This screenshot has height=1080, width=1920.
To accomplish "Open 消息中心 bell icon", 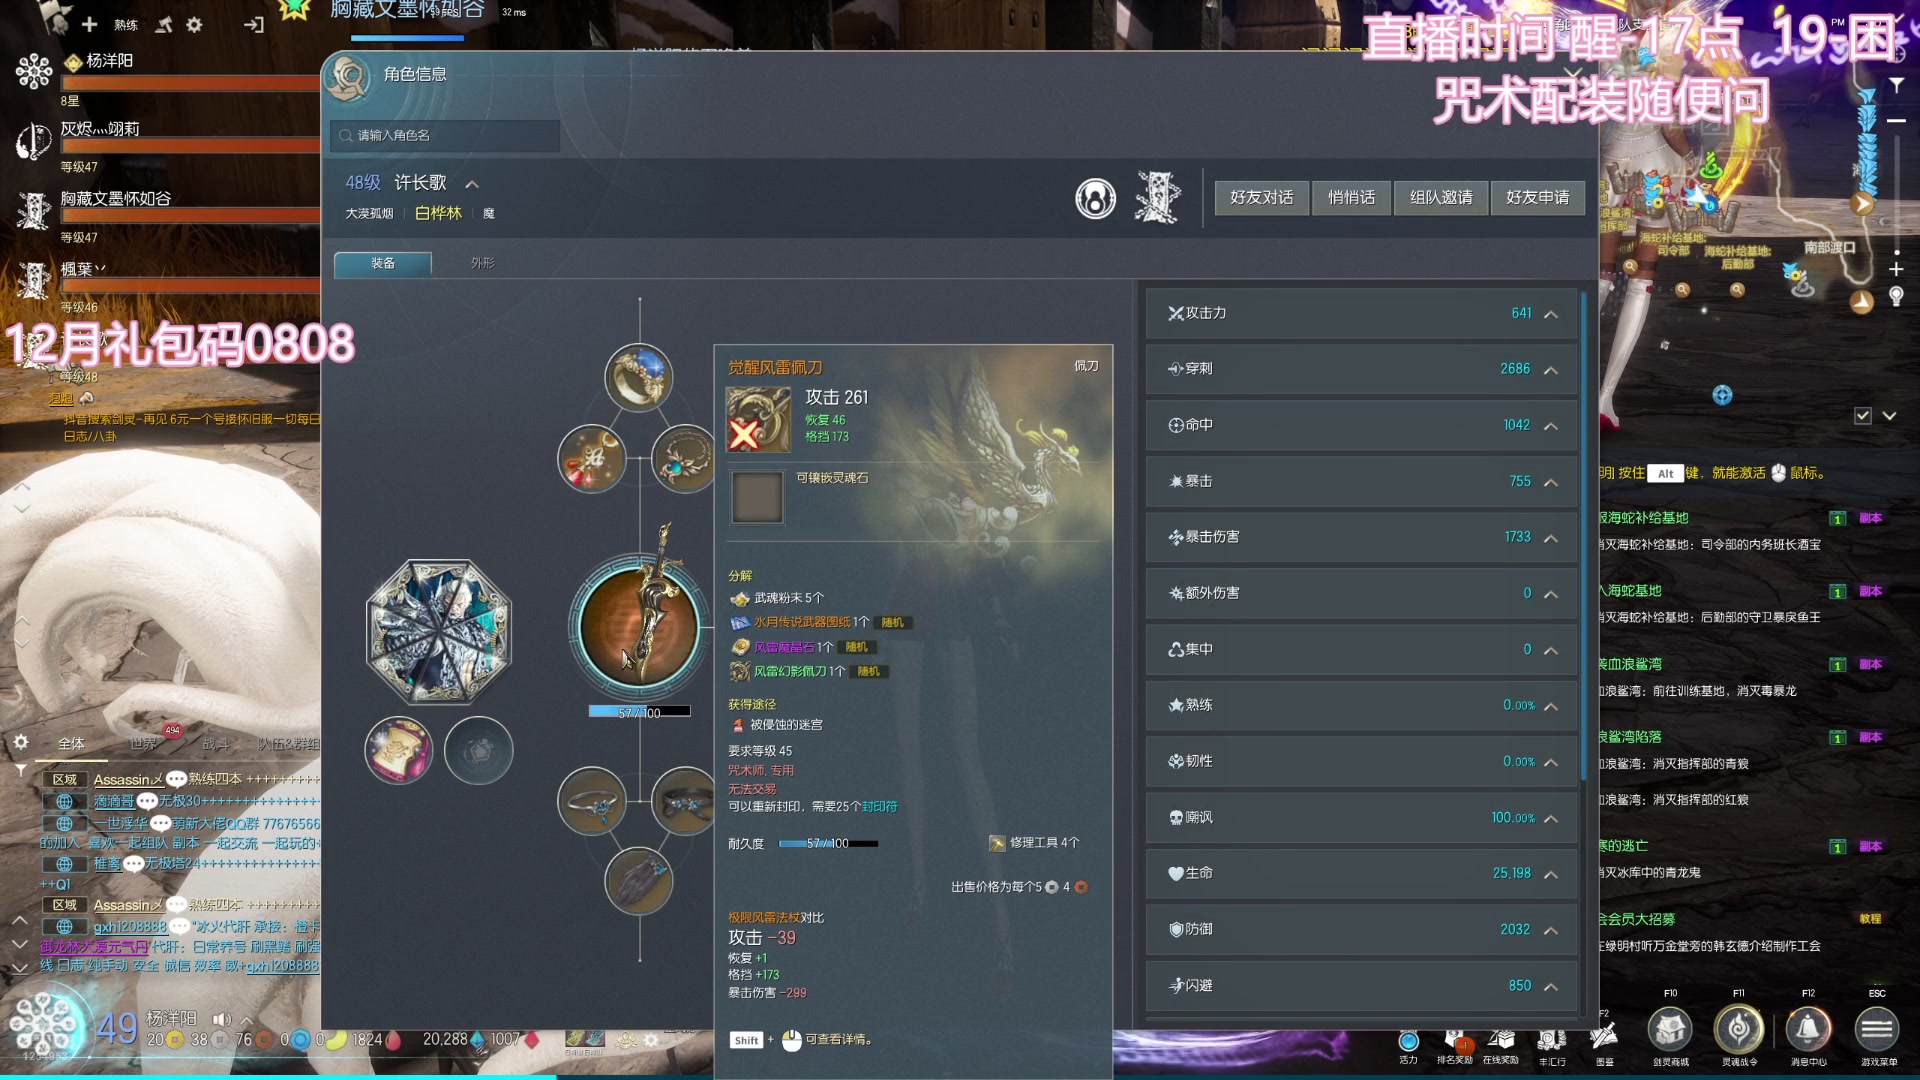I will [1808, 1030].
